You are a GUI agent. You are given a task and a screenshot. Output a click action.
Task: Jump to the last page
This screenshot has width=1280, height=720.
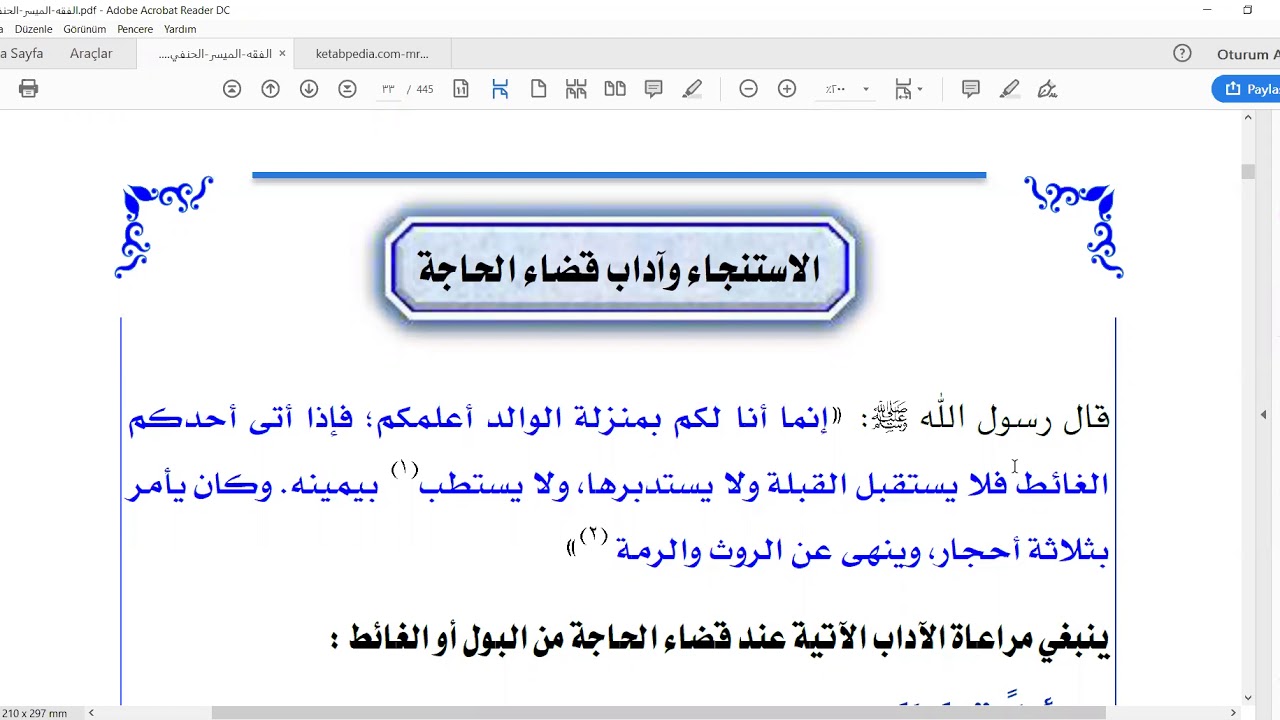point(347,89)
